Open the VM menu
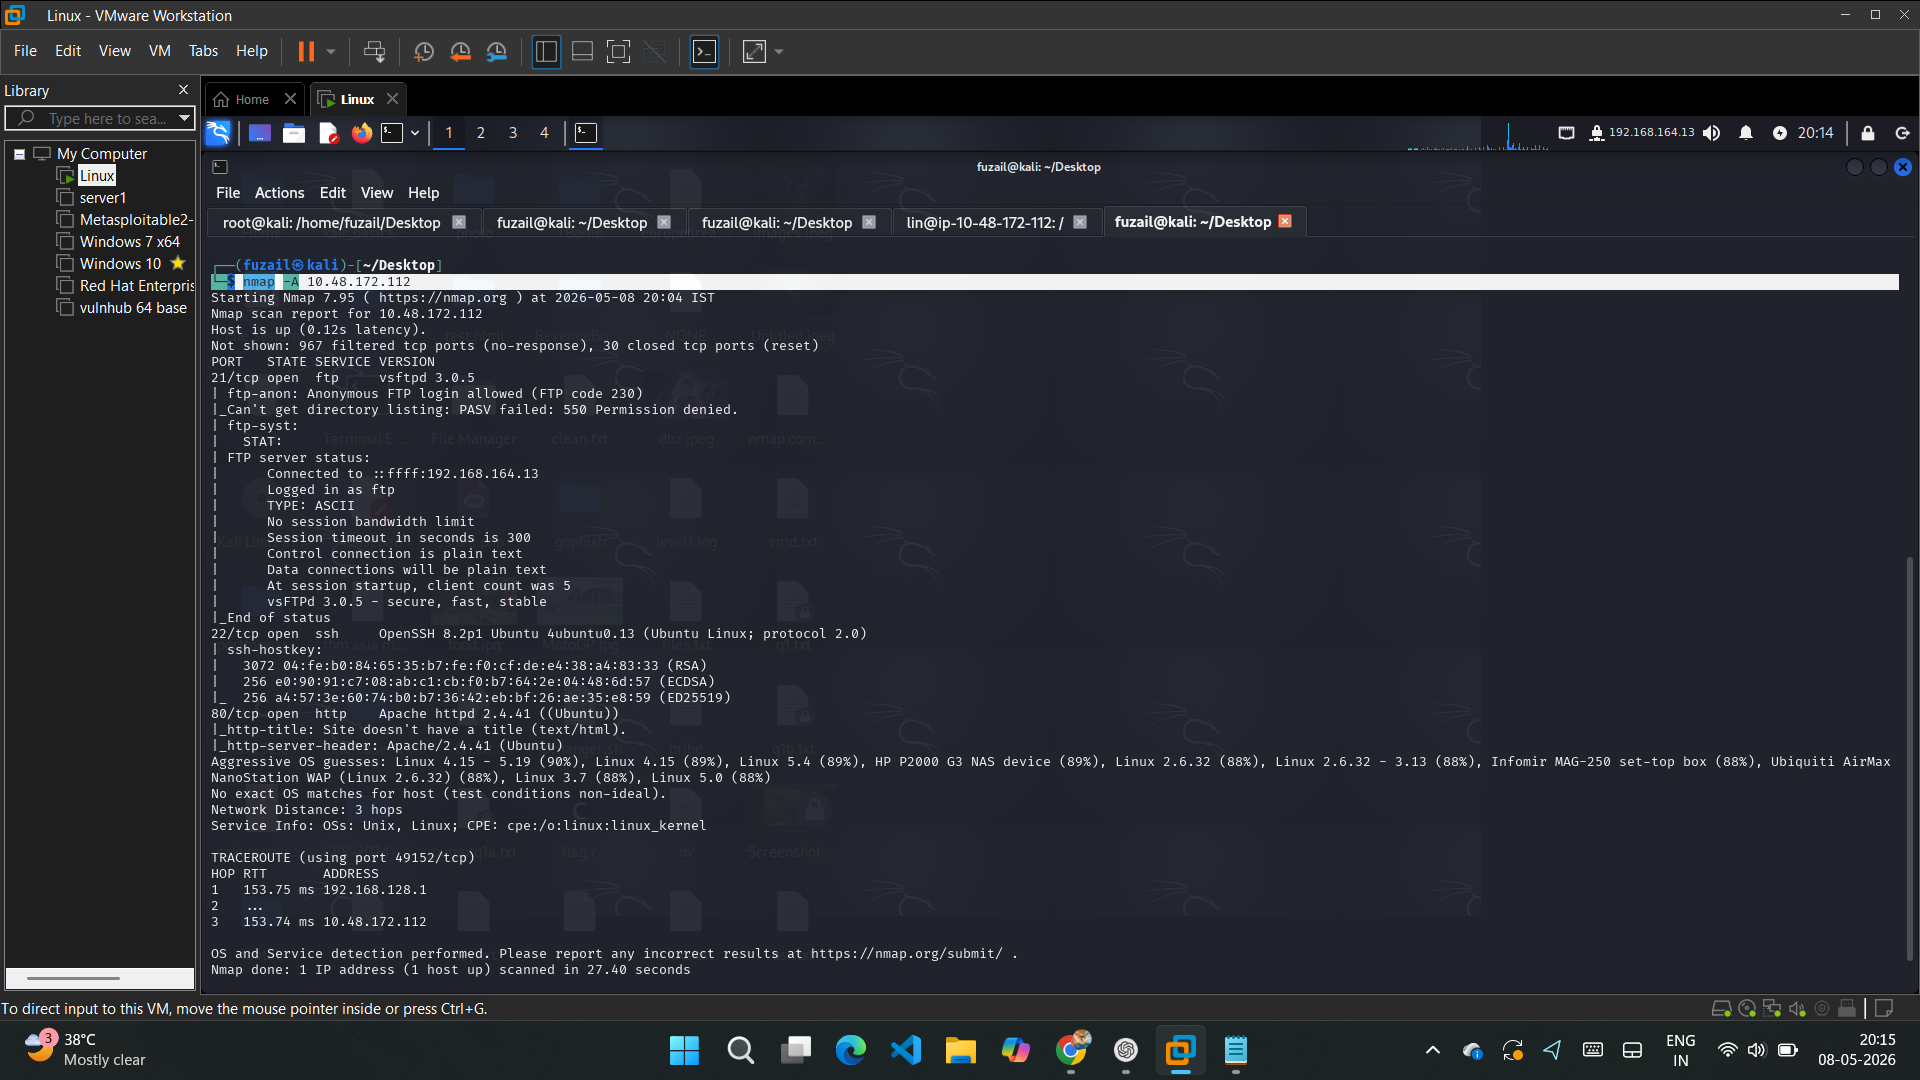 (160, 51)
